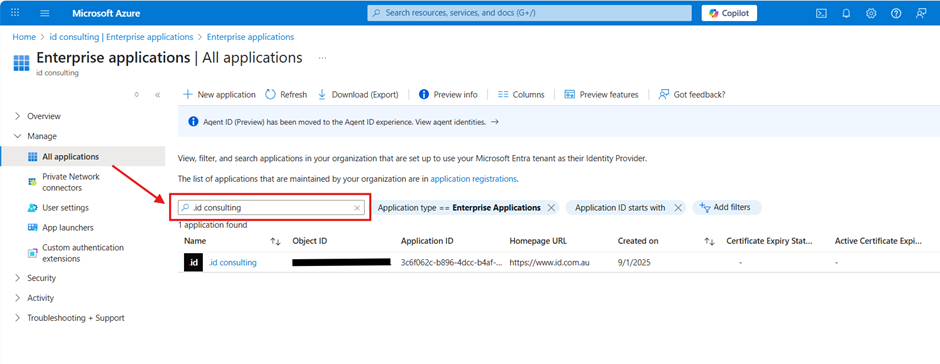Sort by the Name column arrows
The height and width of the screenshot is (364, 940).
pyautogui.click(x=275, y=241)
